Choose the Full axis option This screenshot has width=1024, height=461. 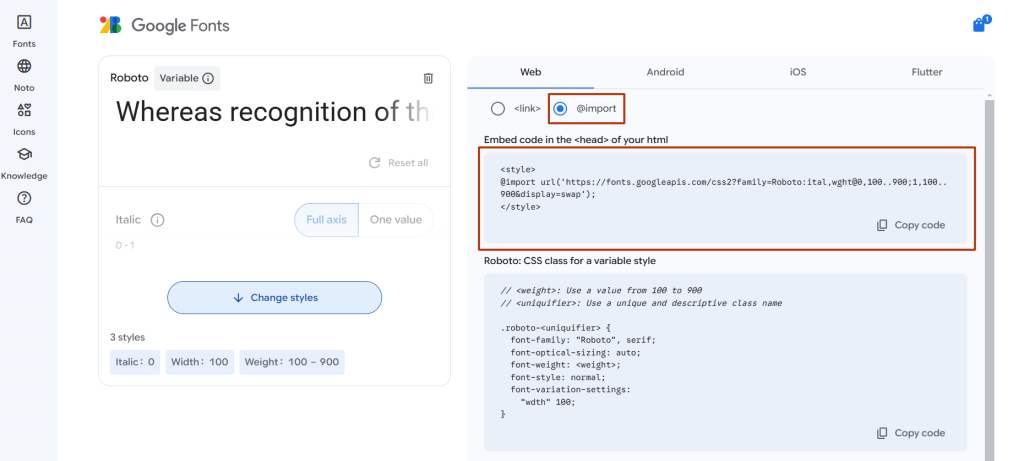pyautogui.click(x=327, y=220)
